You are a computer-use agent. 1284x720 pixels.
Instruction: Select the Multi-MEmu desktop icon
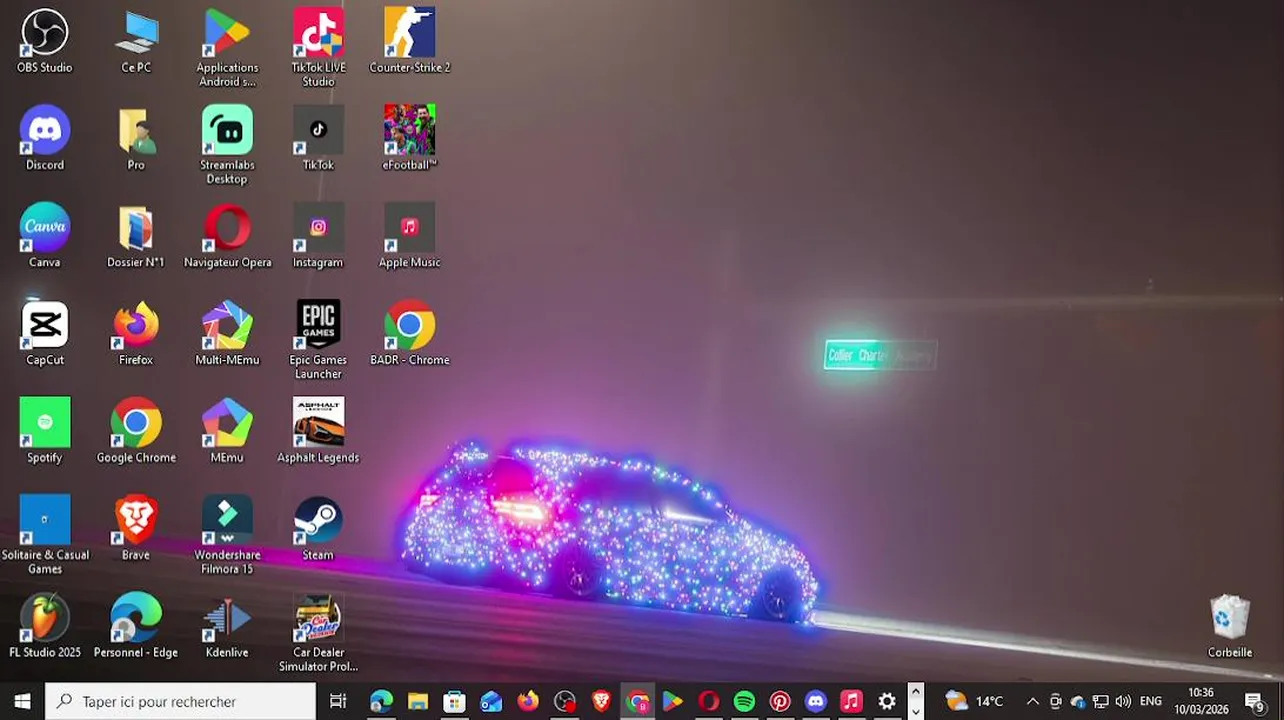[x=227, y=333]
